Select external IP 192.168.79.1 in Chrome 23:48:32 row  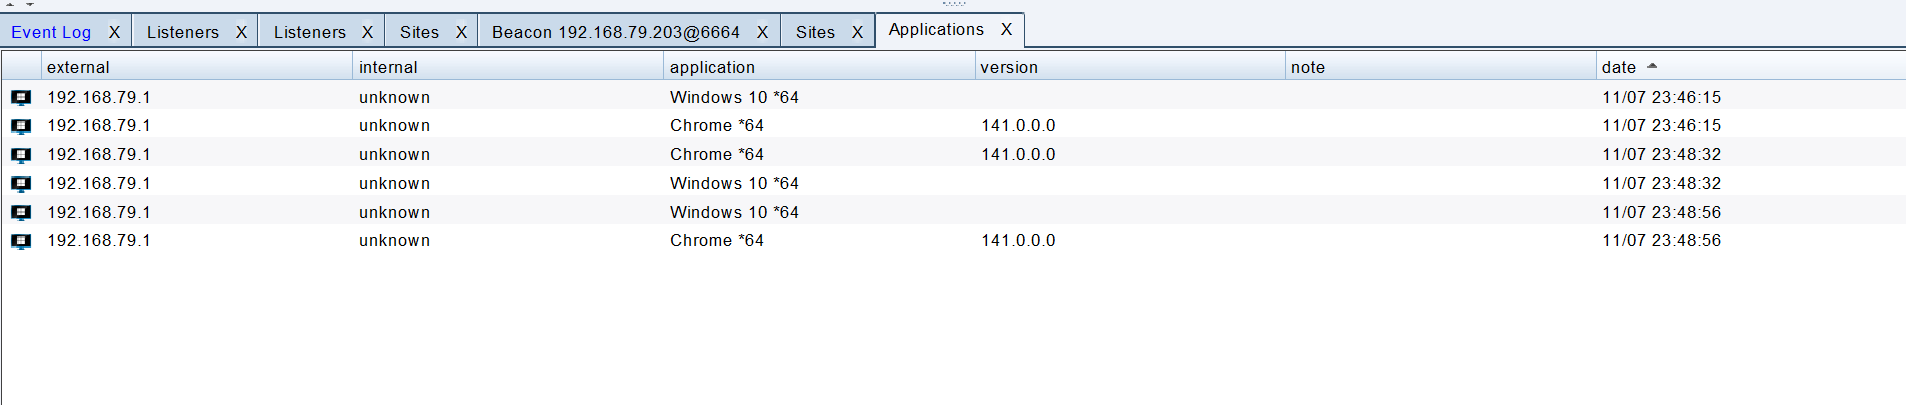point(99,154)
